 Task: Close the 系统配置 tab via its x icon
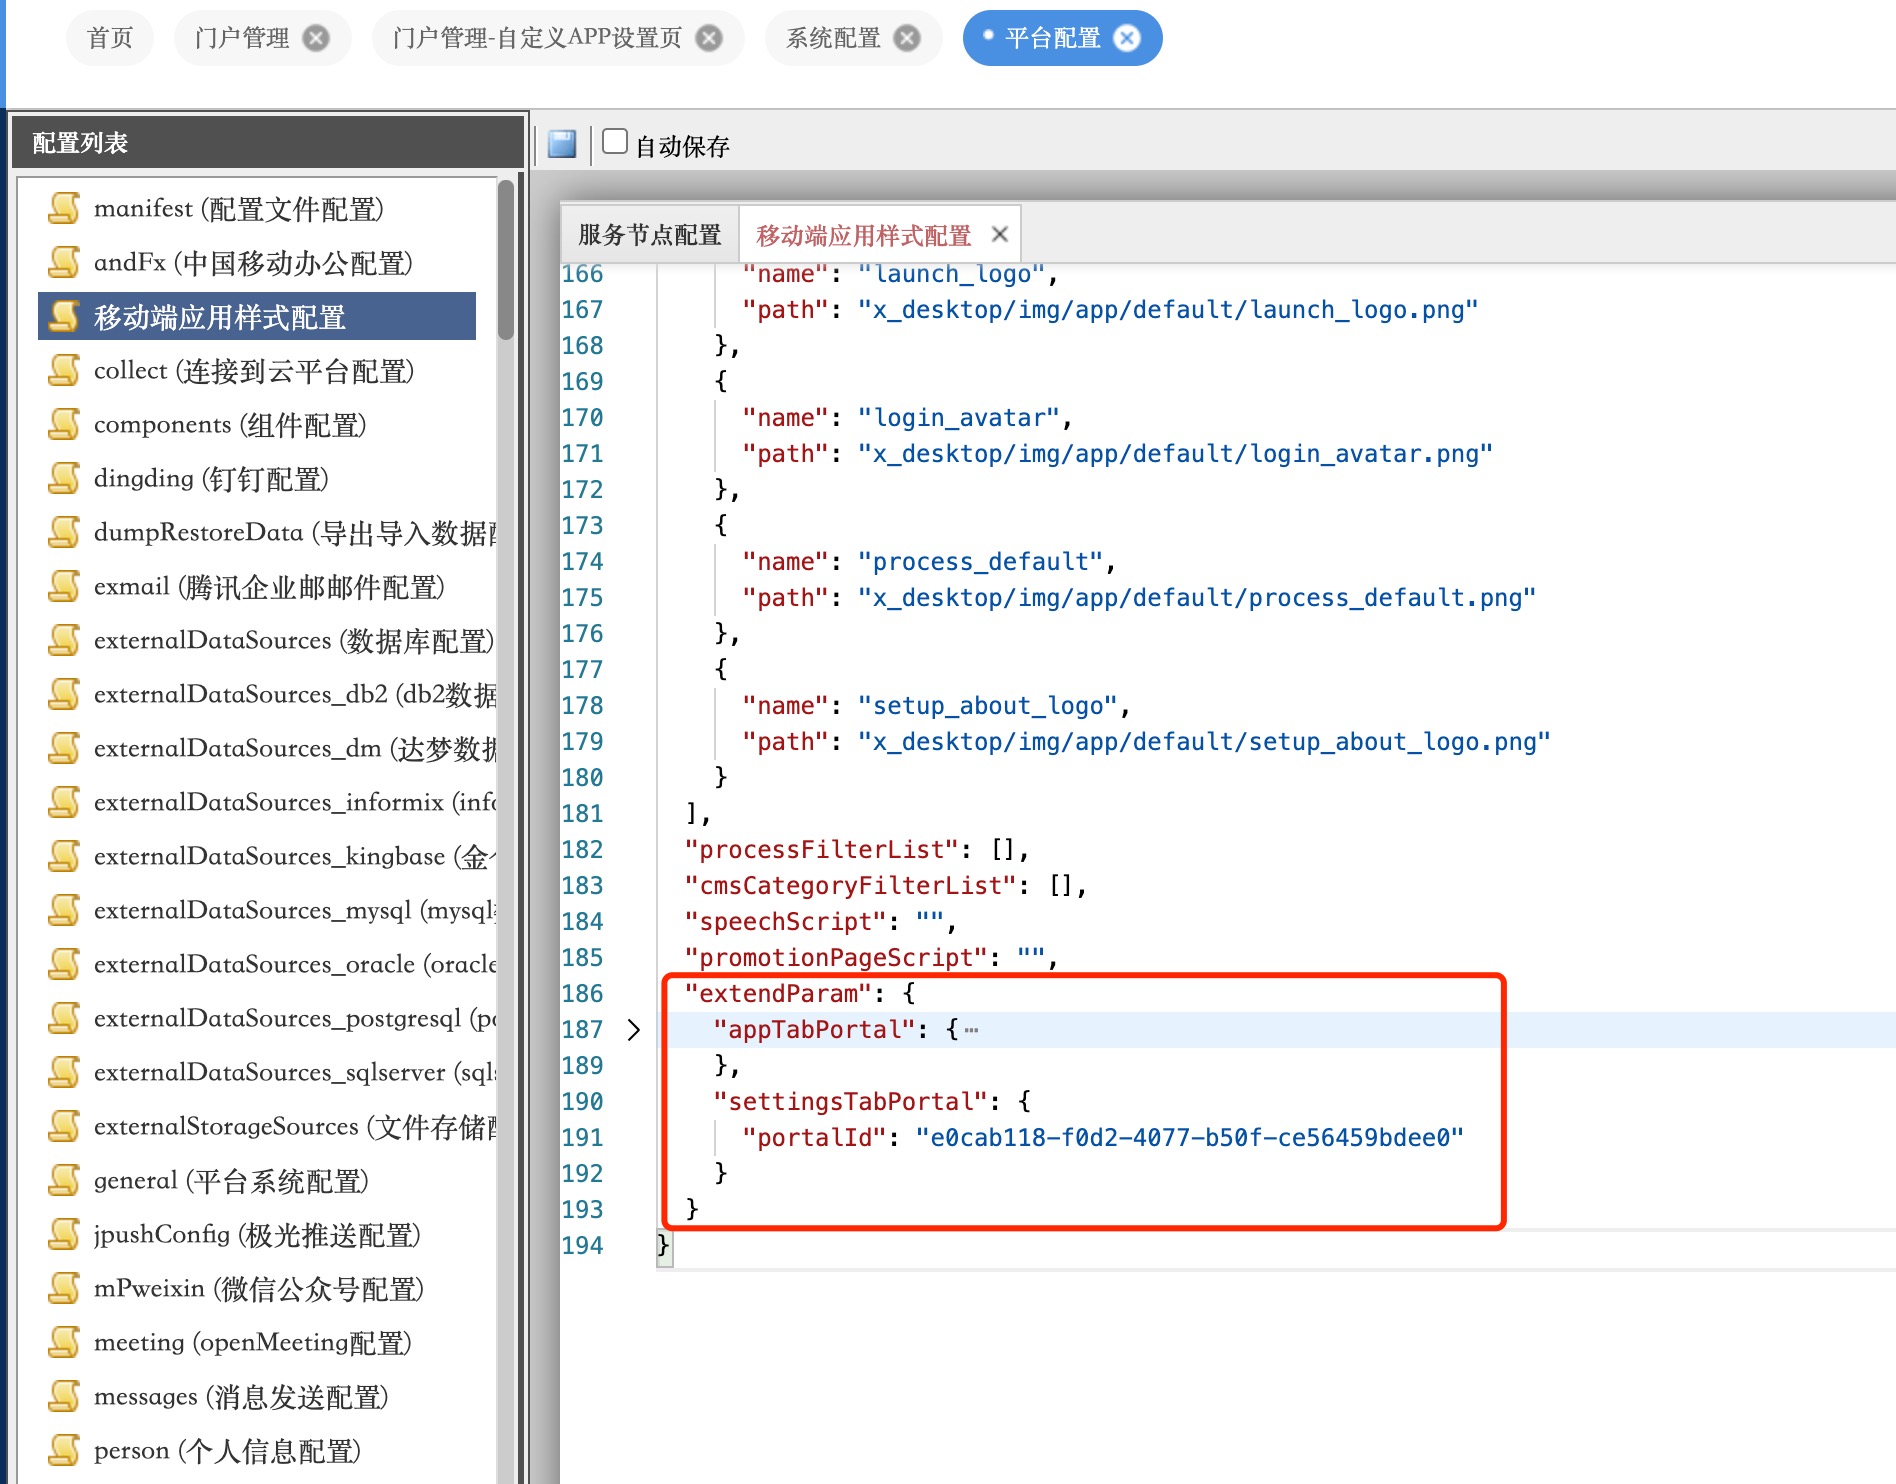click(907, 38)
